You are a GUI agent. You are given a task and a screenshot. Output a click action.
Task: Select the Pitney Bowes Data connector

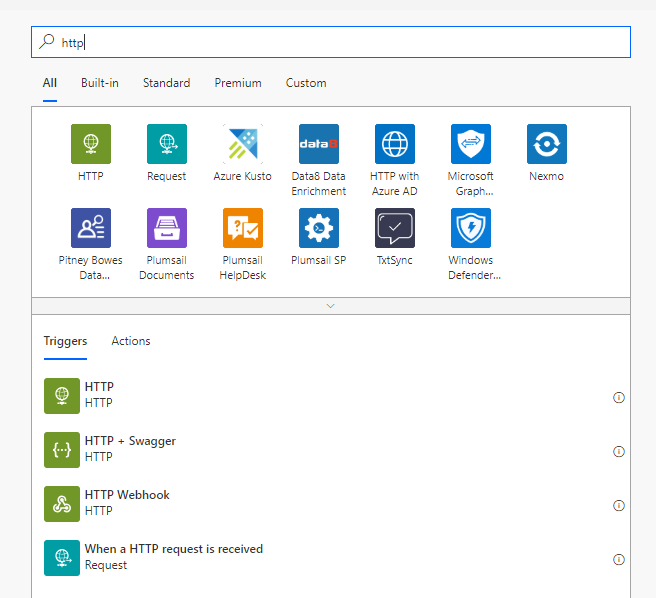click(x=91, y=228)
